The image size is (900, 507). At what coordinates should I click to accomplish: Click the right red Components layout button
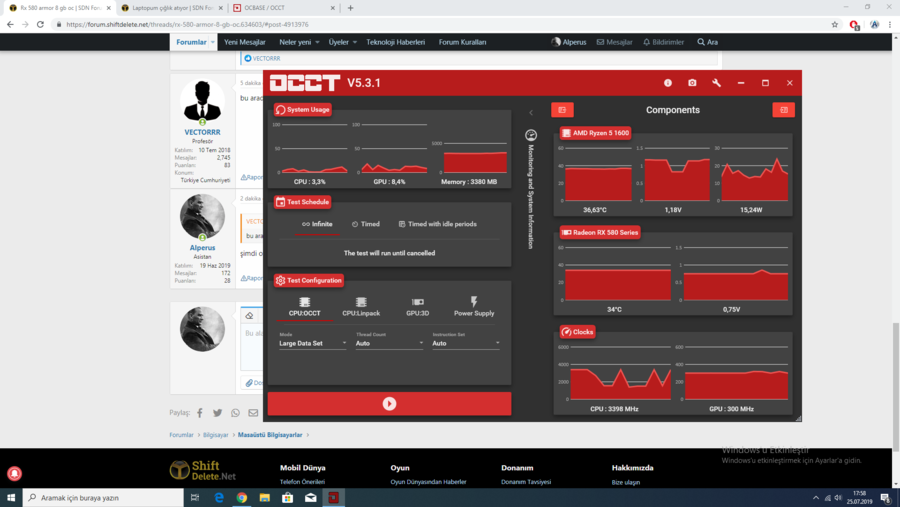tap(783, 110)
